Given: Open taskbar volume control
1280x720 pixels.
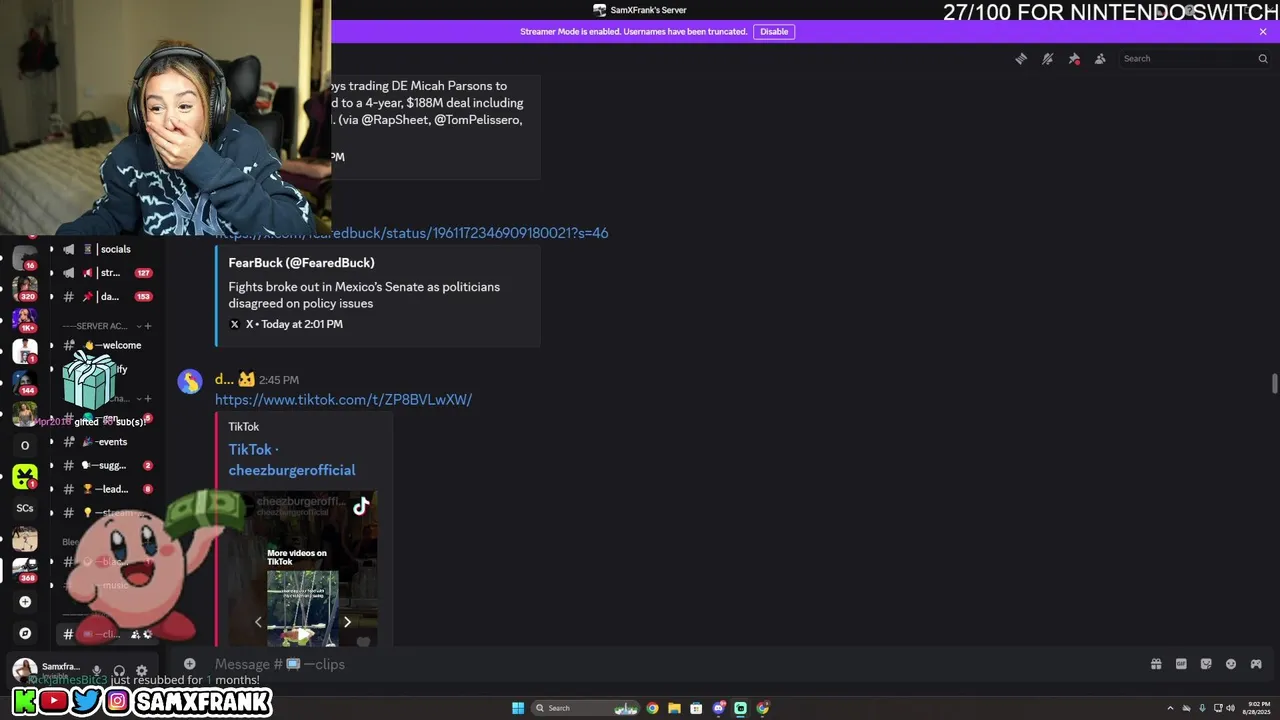Looking at the screenshot, I should [1230, 708].
